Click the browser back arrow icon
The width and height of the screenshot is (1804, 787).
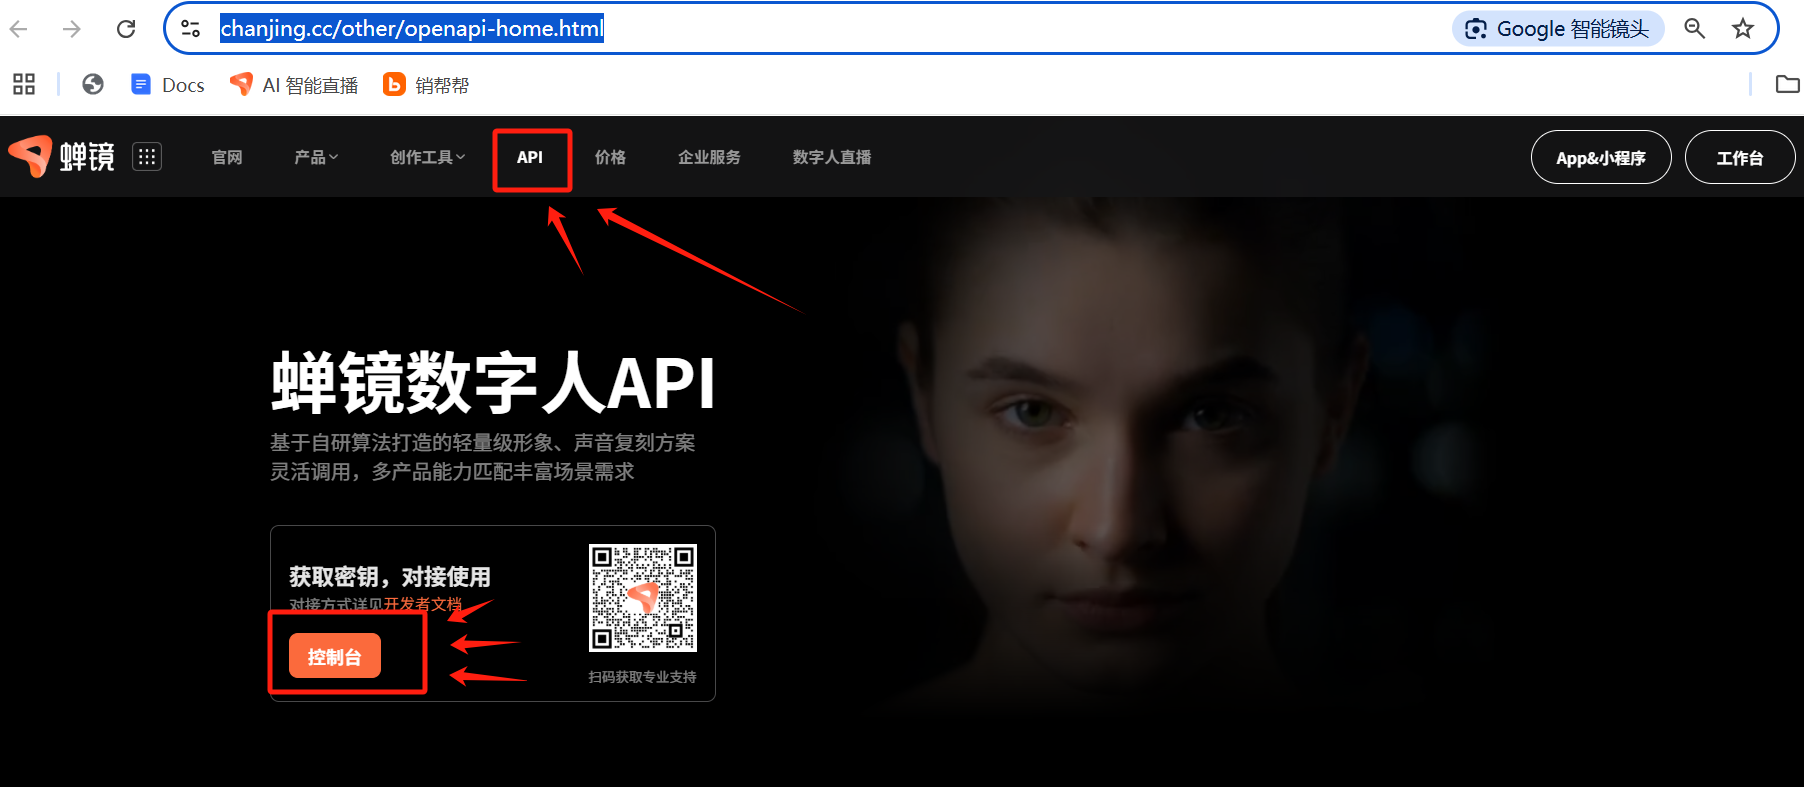[x=19, y=29]
